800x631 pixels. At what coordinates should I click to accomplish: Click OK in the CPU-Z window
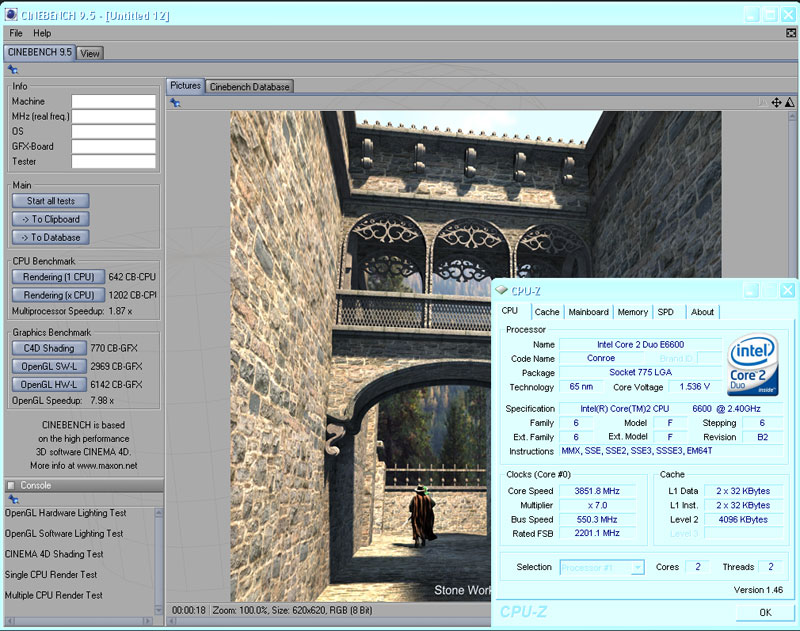point(765,612)
